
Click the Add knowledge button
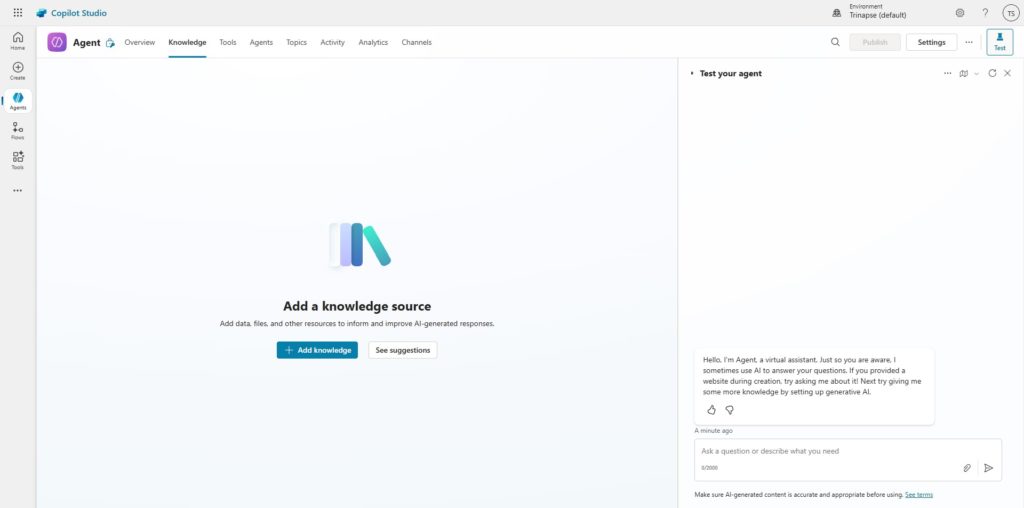[x=317, y=350]
